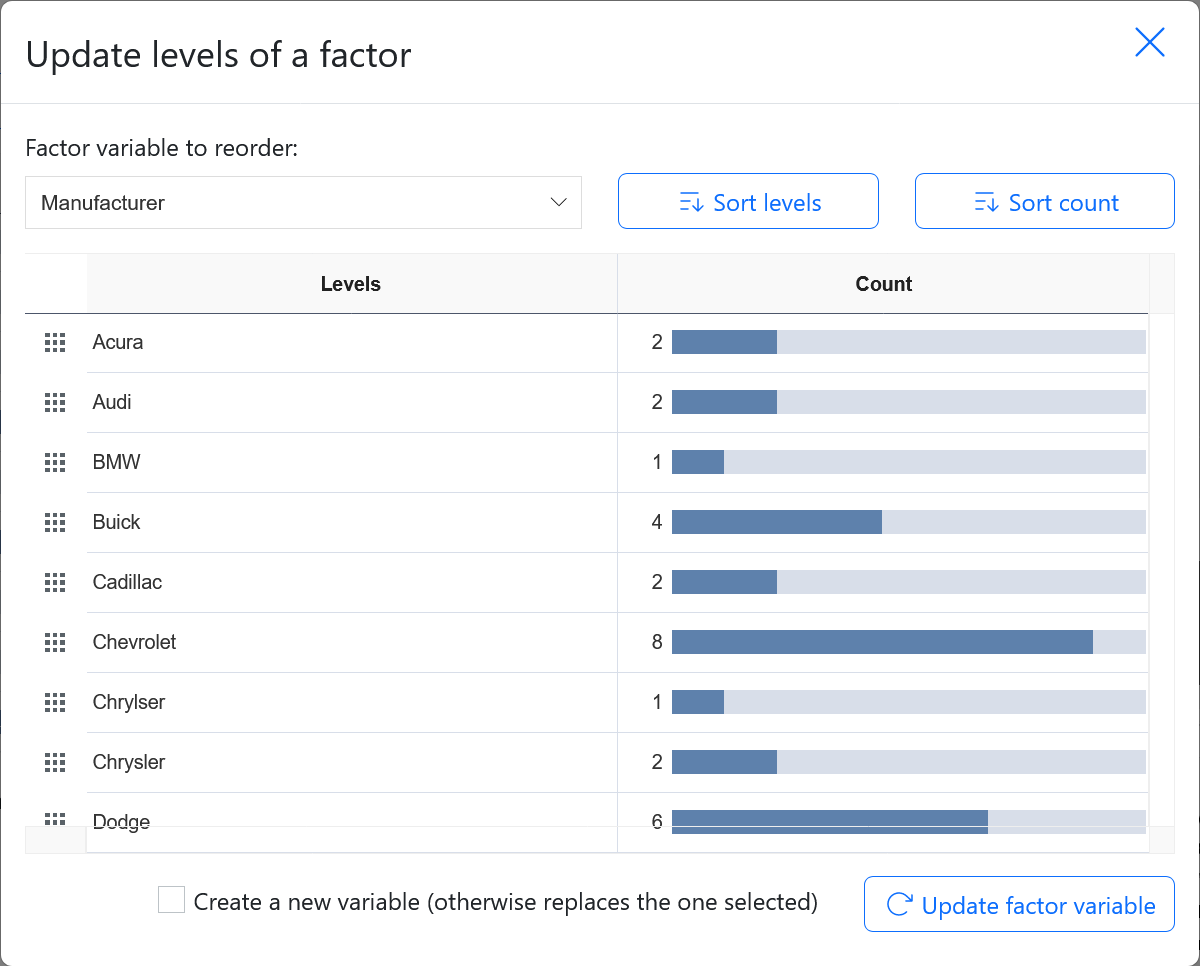Click the Buick count bar

[777, 522]
